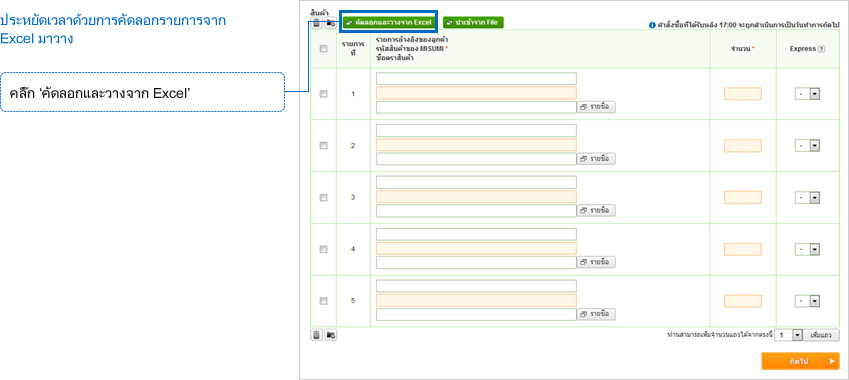Image resolution: width=849 pixels, height=380 pixels.
Task: Click the 'สินค้า' label above the toolbar
Action: (x=319, y=12)
